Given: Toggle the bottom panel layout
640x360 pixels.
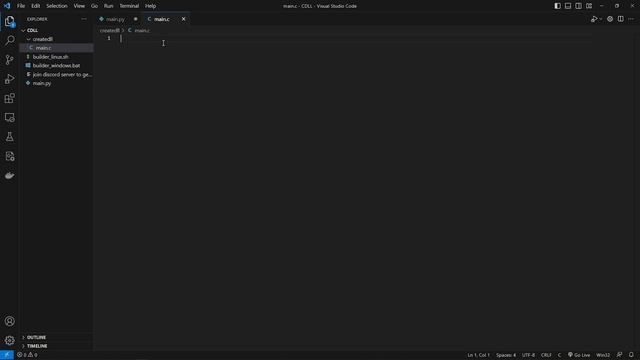Looking at the screenshot, I should [568, 6].
